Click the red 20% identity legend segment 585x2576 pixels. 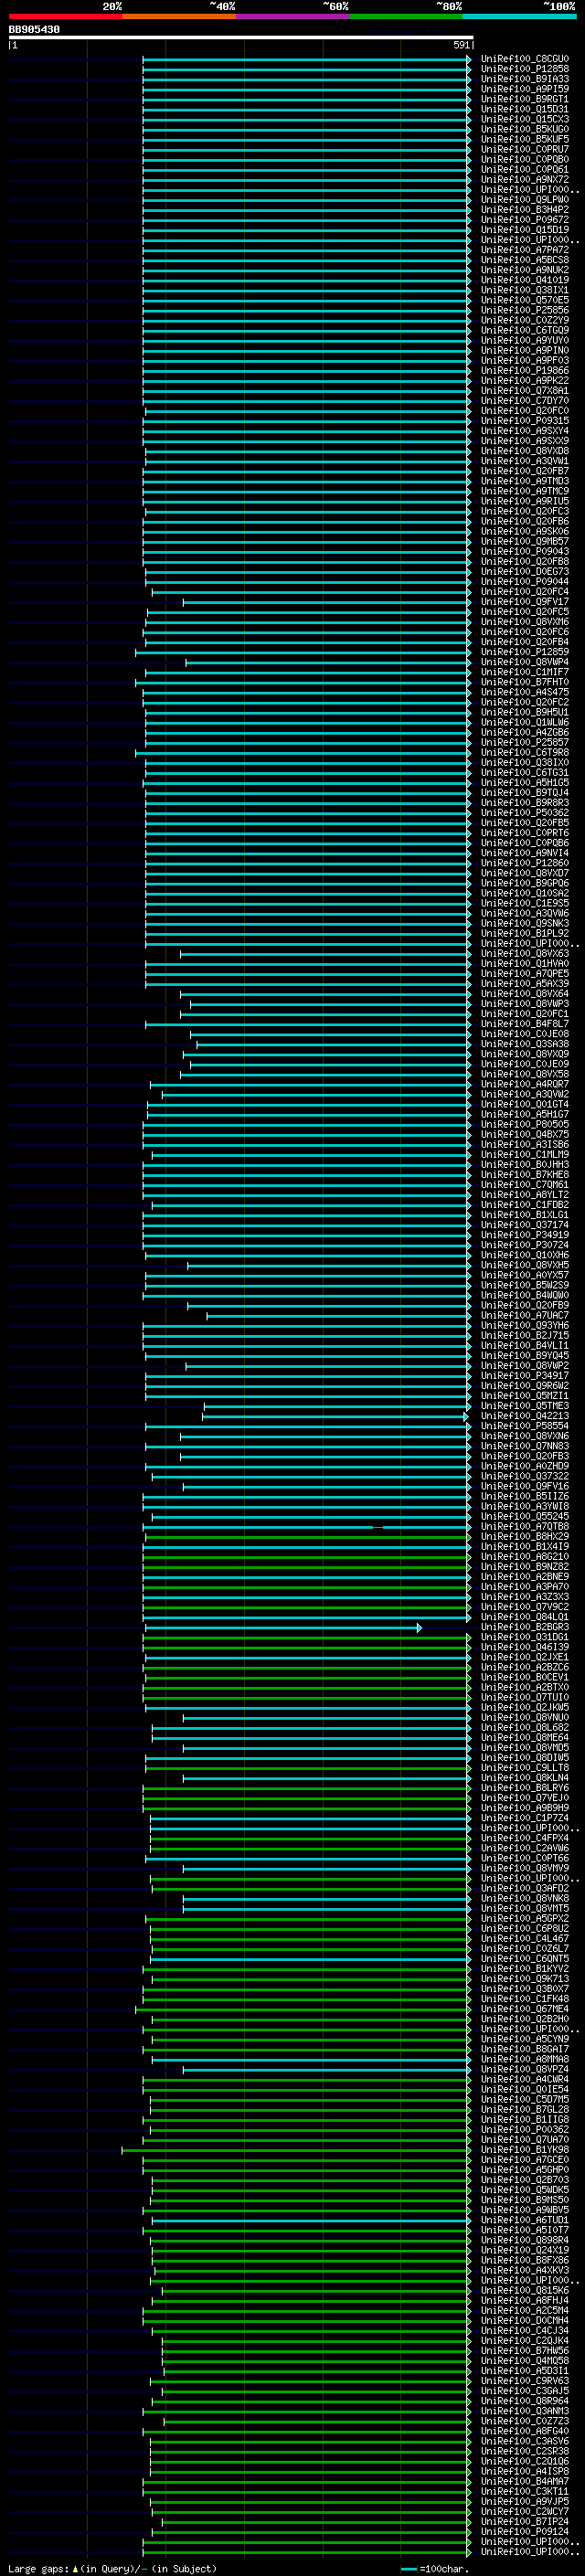tap(66, 16)
